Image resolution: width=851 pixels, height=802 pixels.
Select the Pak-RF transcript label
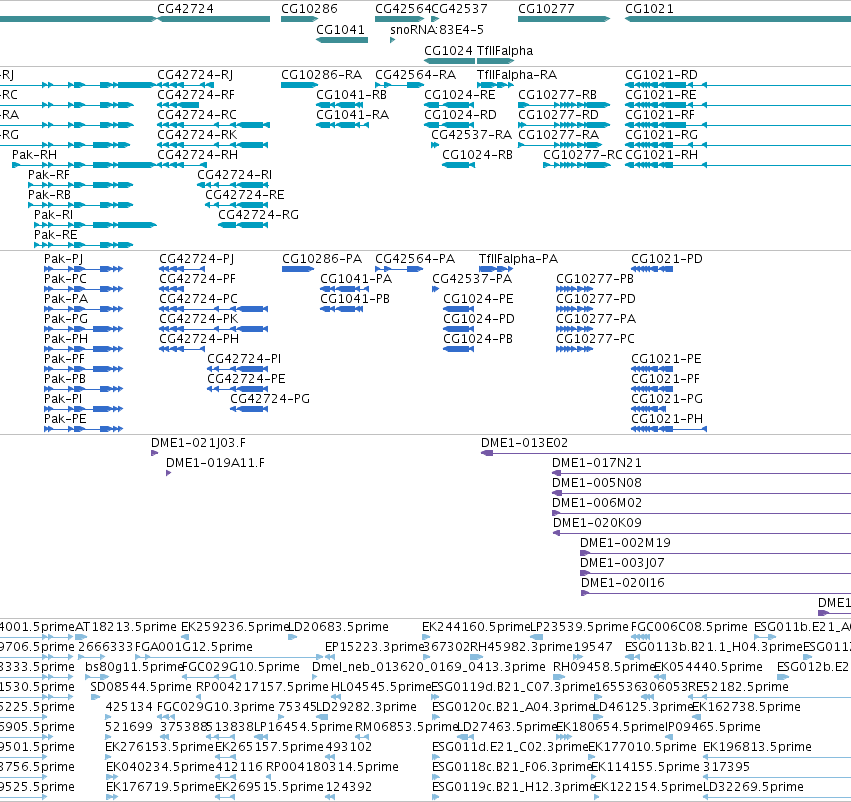coord(49,175)
